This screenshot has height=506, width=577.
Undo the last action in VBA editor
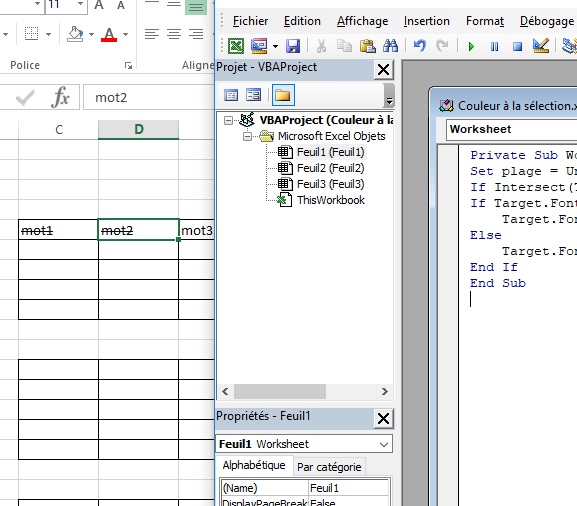coord(420,46)
